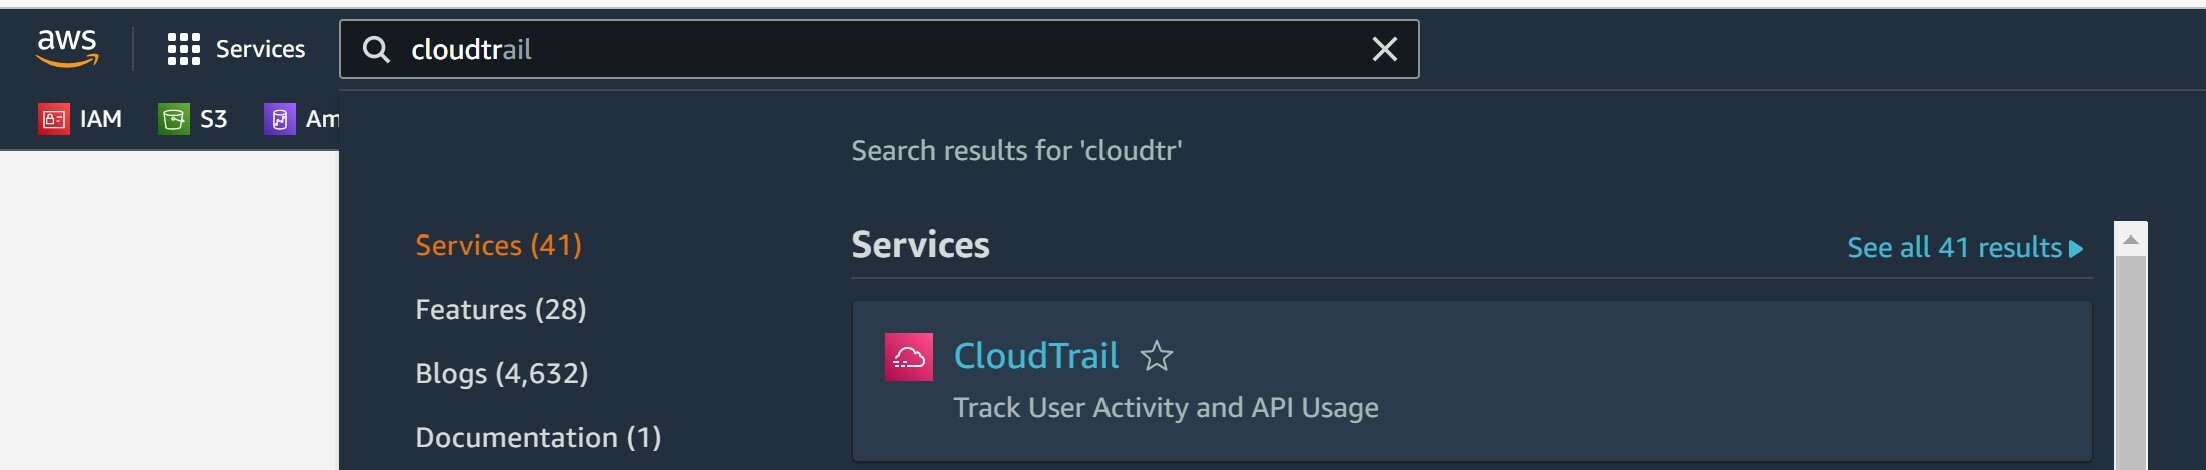Click the results scrollbar up arrow
This screenshot has height=470, width=2206.
2130,239
